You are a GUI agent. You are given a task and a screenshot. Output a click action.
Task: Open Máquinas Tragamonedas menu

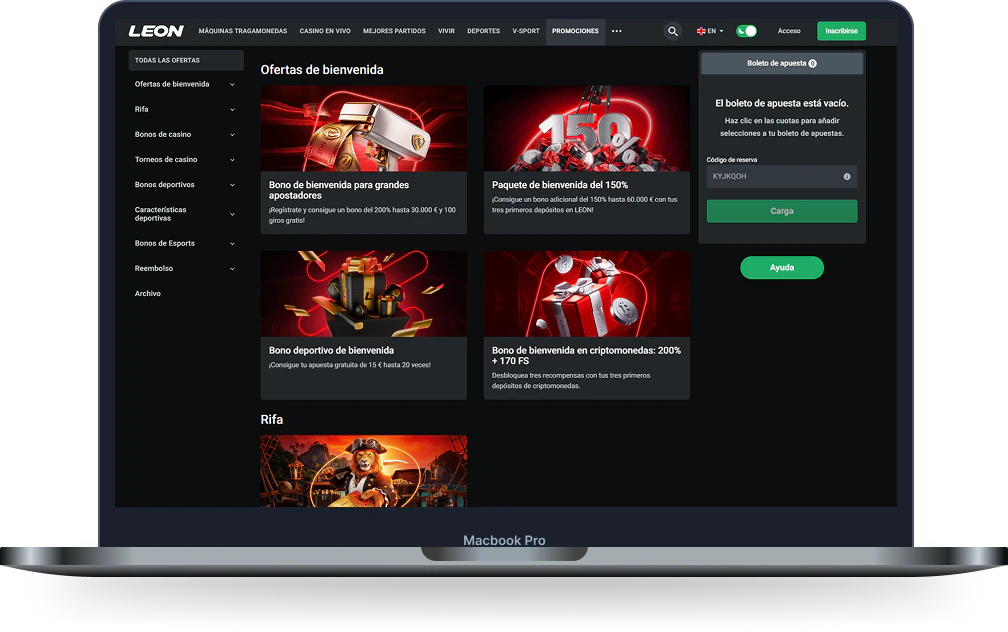(242, 31)
